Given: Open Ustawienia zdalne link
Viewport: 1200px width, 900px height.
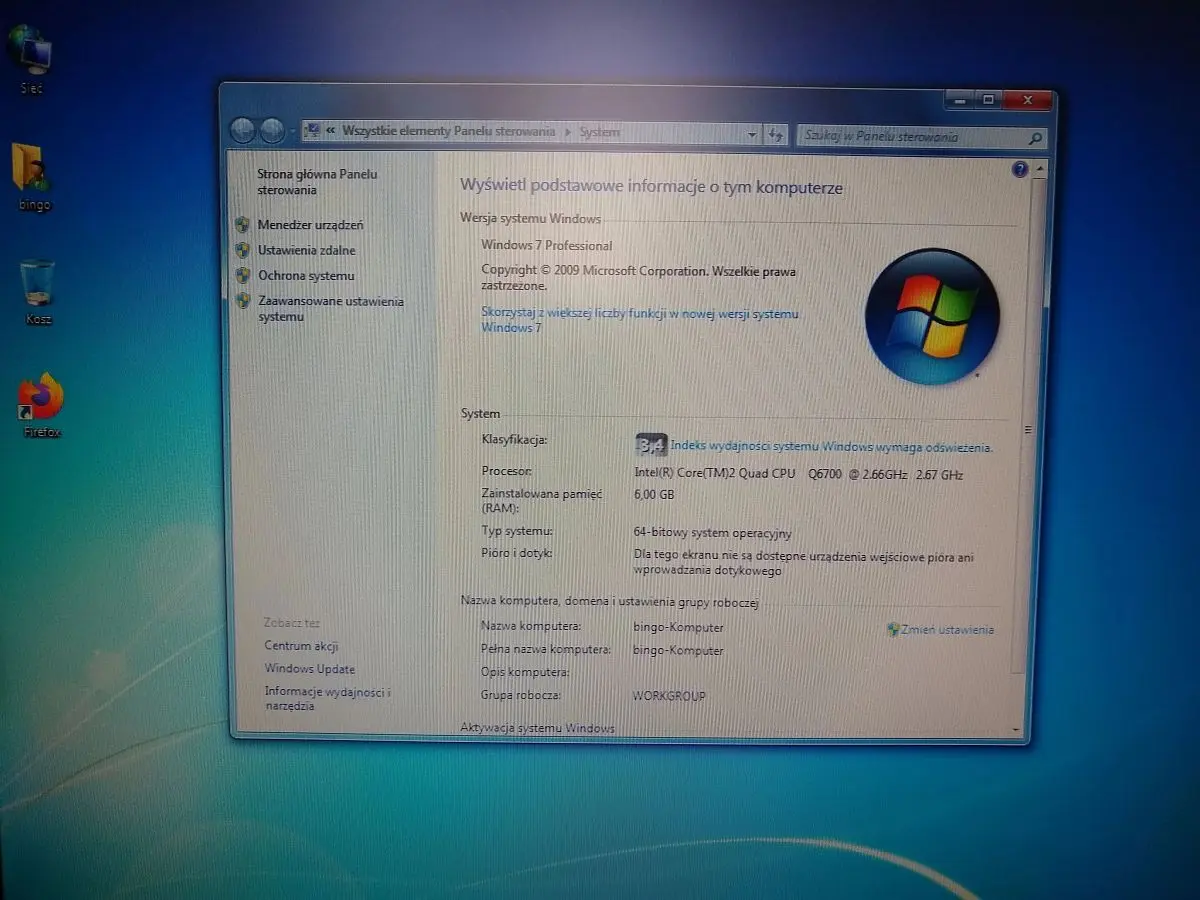Looking at the screenshot, I should tap(306, 250).
